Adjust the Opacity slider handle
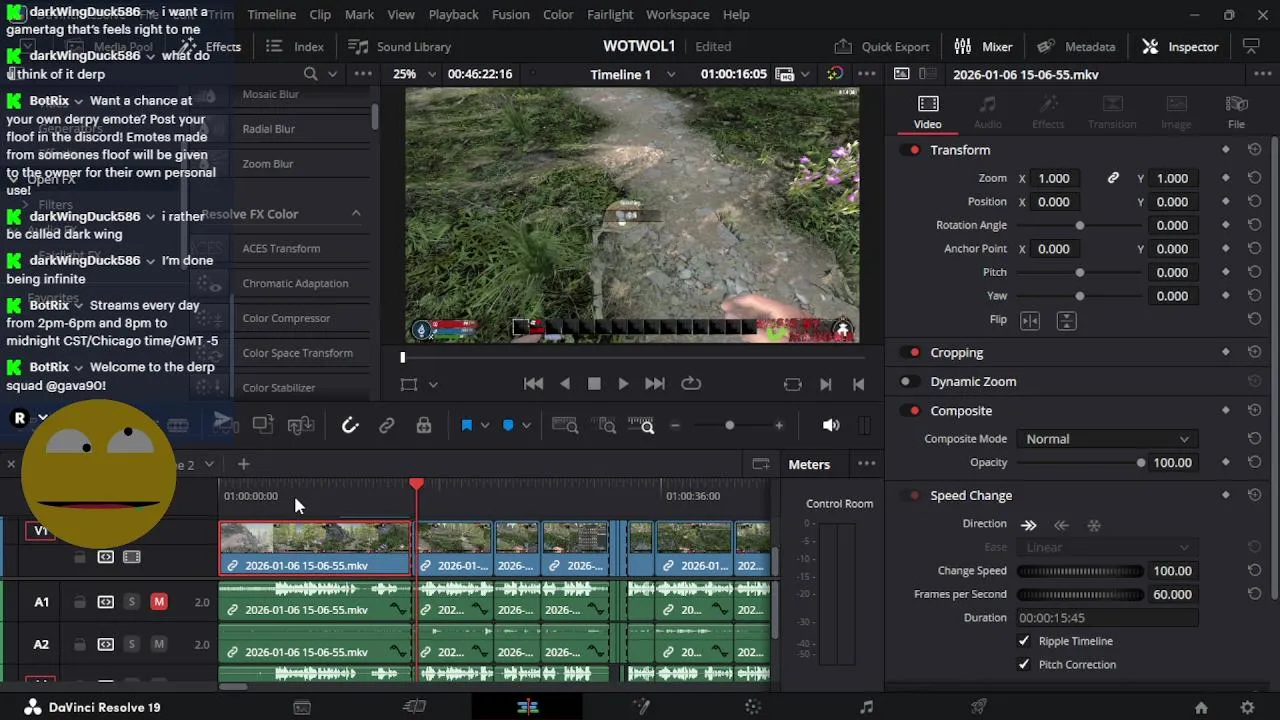Viewport: 1280px width, 720px height. click(1140, 463)
